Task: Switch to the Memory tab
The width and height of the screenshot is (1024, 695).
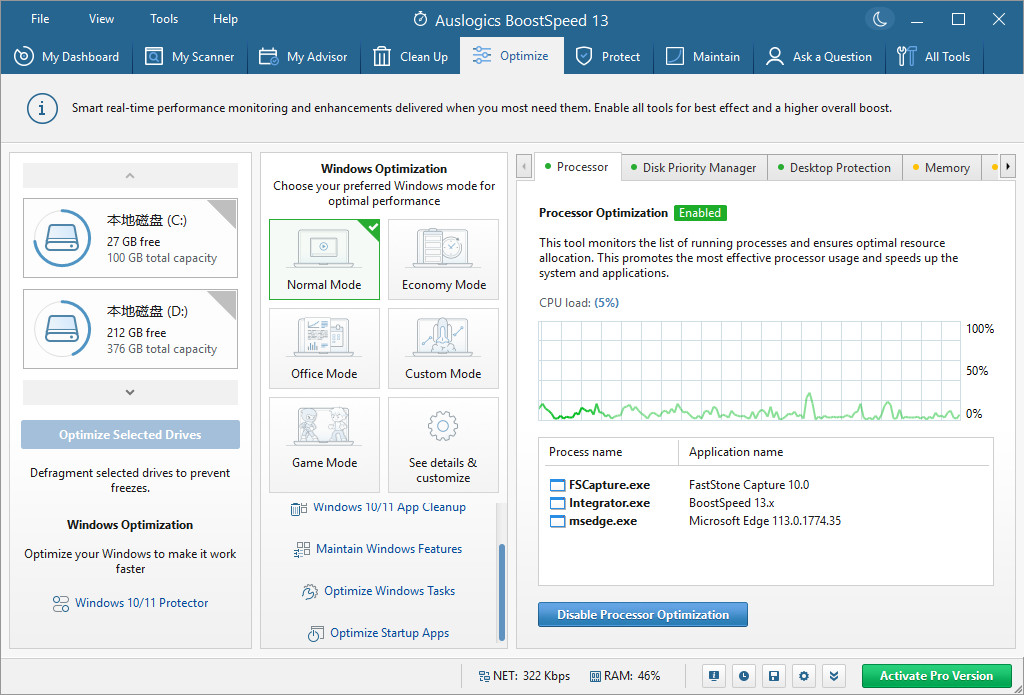Action: [942, 168]
